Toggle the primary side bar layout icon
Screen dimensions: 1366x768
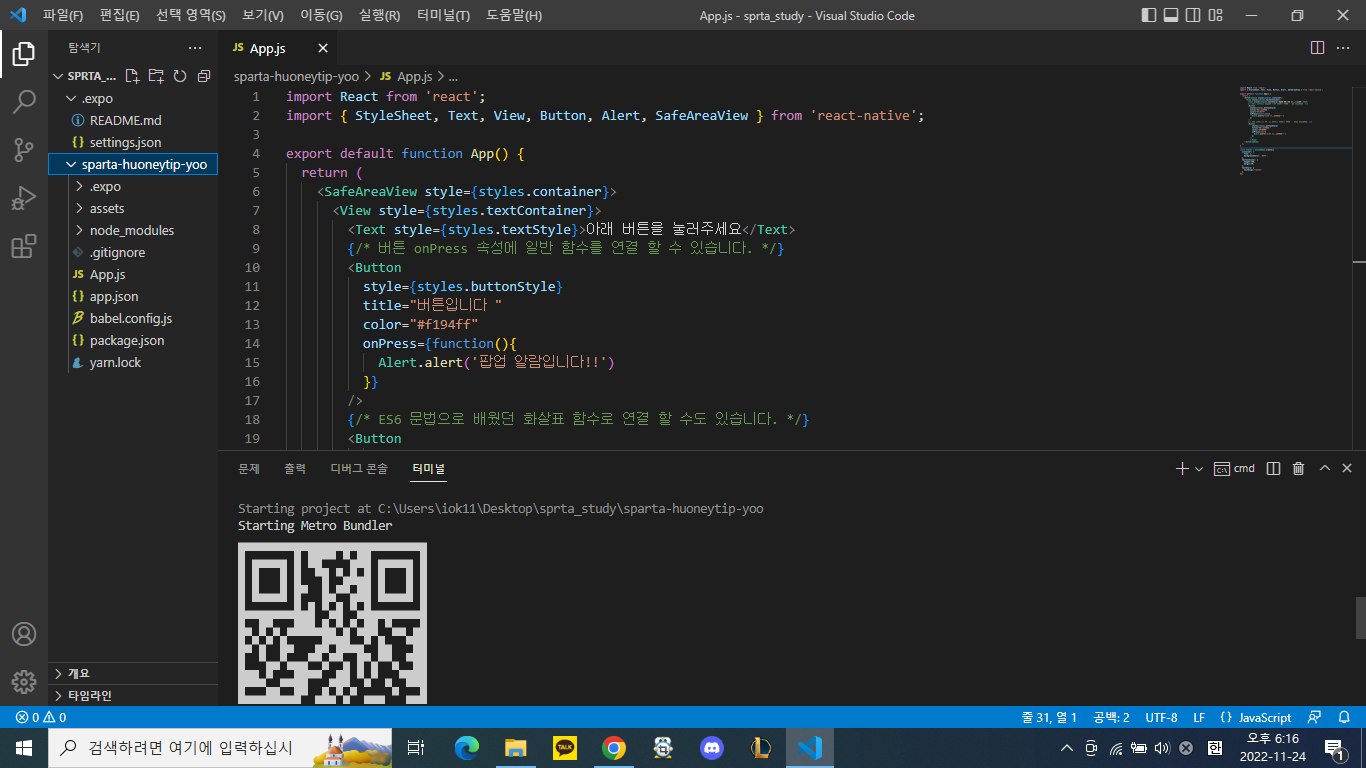1148,15
